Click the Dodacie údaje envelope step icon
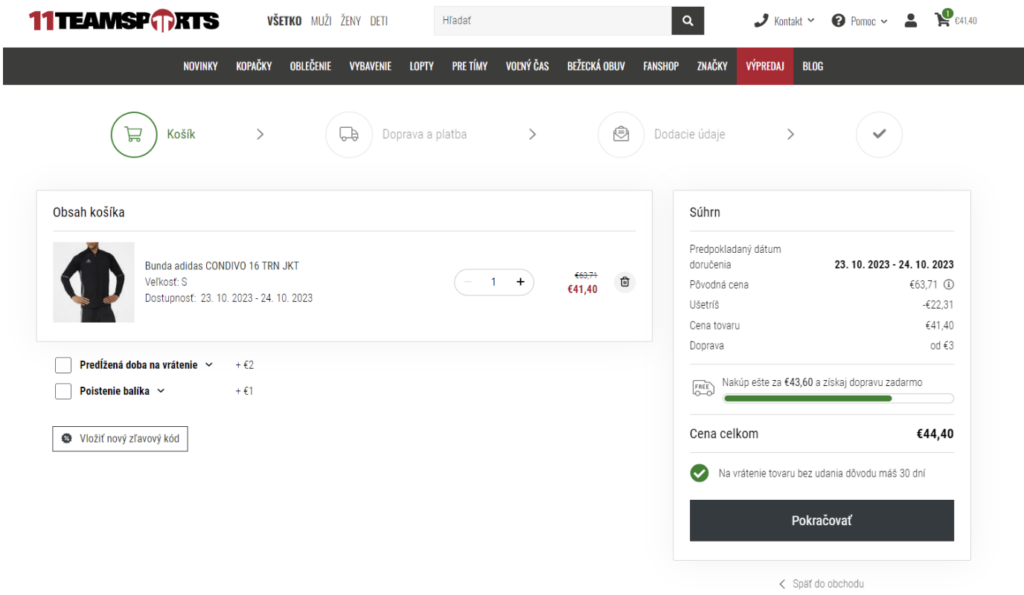Viewport: 1024px width, 595px height. (621, 135)
